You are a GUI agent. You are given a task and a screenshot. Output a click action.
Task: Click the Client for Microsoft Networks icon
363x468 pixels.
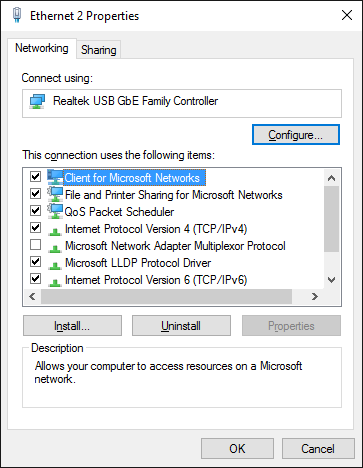click(x=55, y=177)
